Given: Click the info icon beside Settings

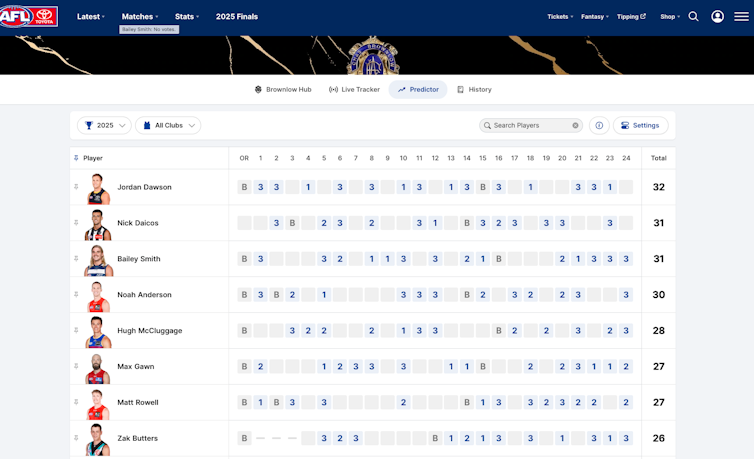Looking at the screenshot, I should (x=599, y=125).
